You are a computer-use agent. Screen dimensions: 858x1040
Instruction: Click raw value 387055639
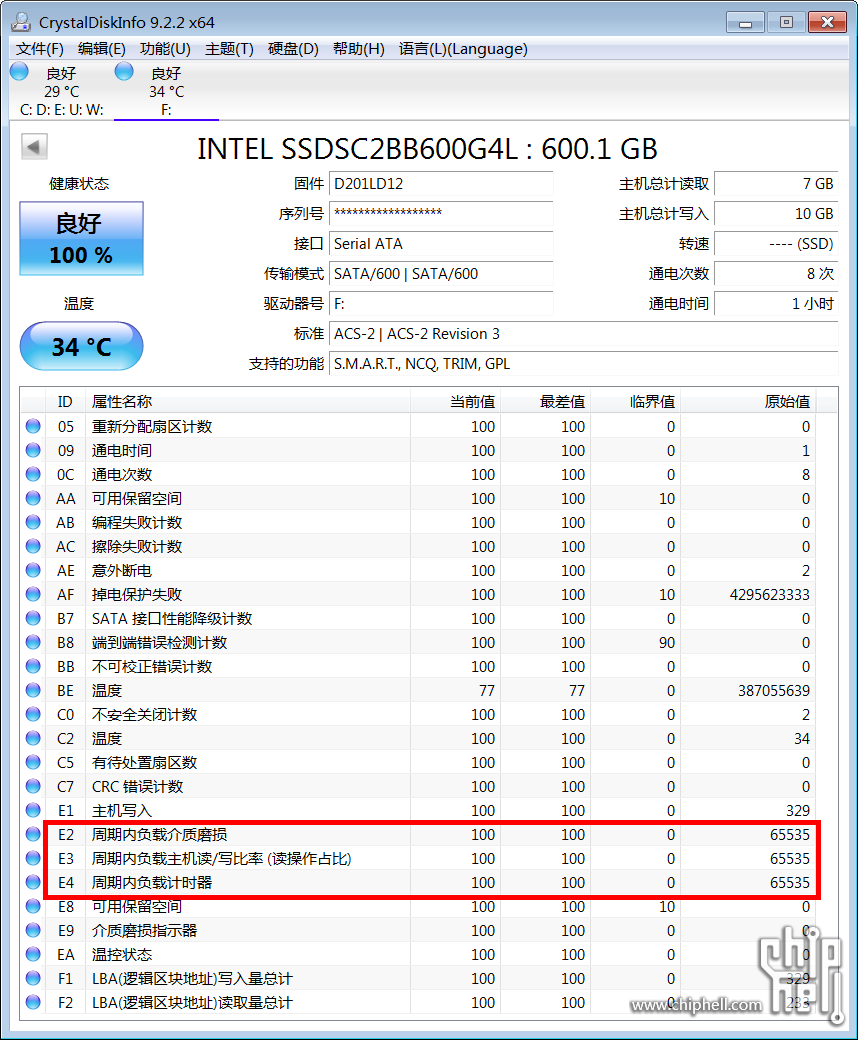coord(774,690)
